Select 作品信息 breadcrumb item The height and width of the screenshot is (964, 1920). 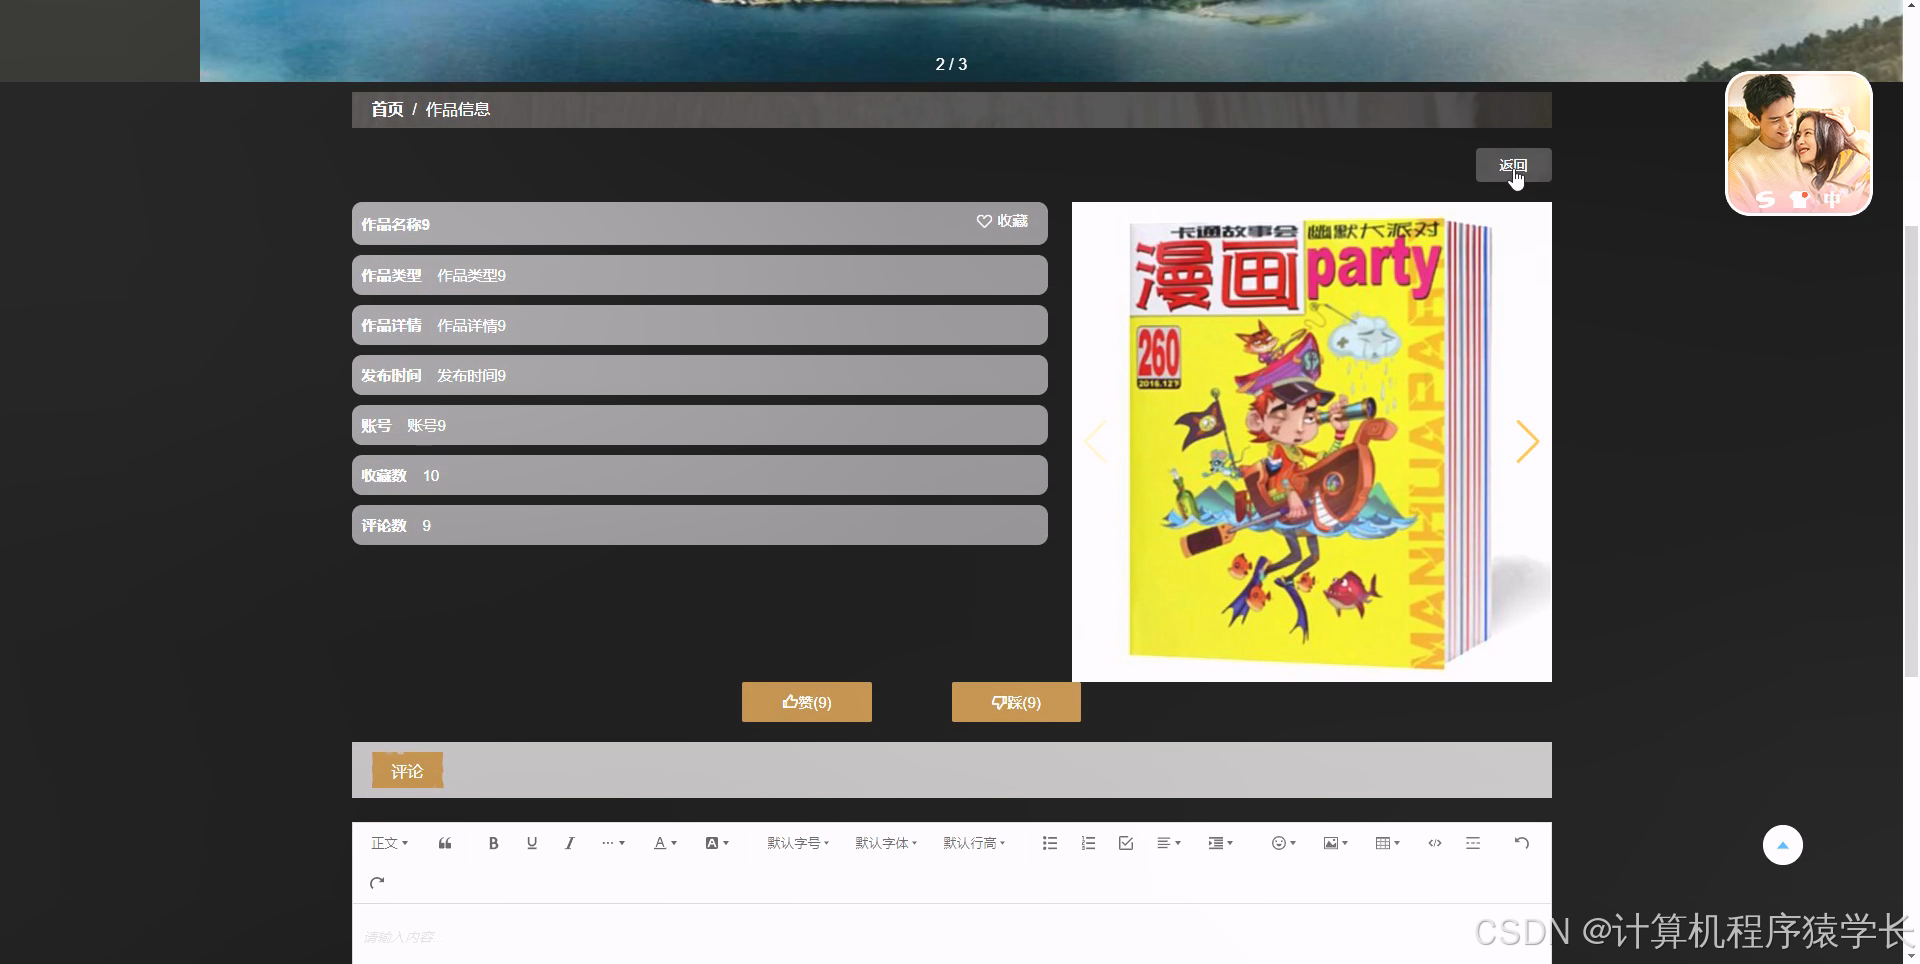coord(458,109)
